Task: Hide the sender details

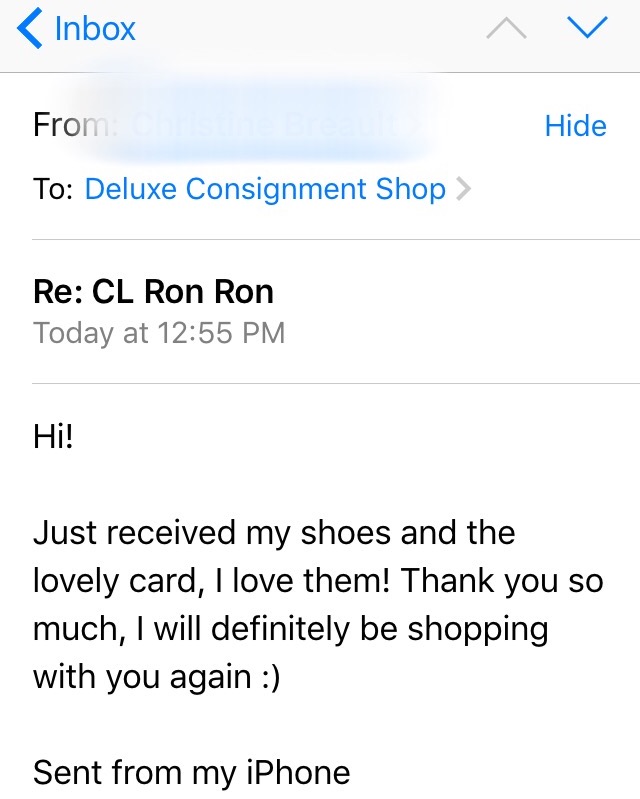Action: coord(575,126)
